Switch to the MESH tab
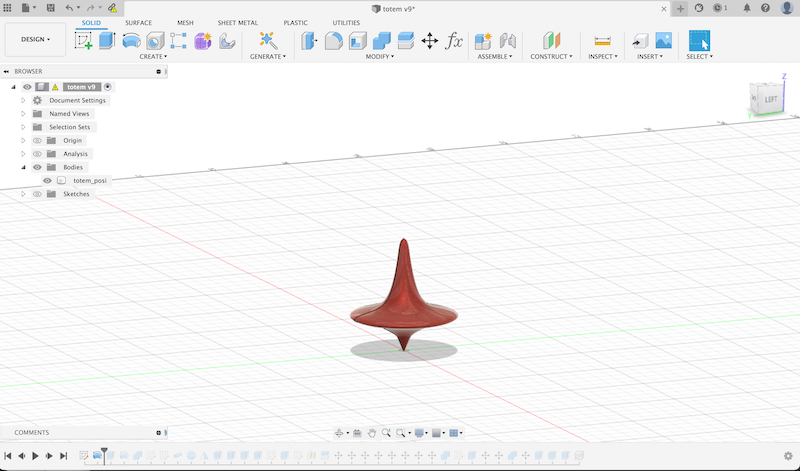This screenshot has width=800, height=471. click(x=185, y=23)
